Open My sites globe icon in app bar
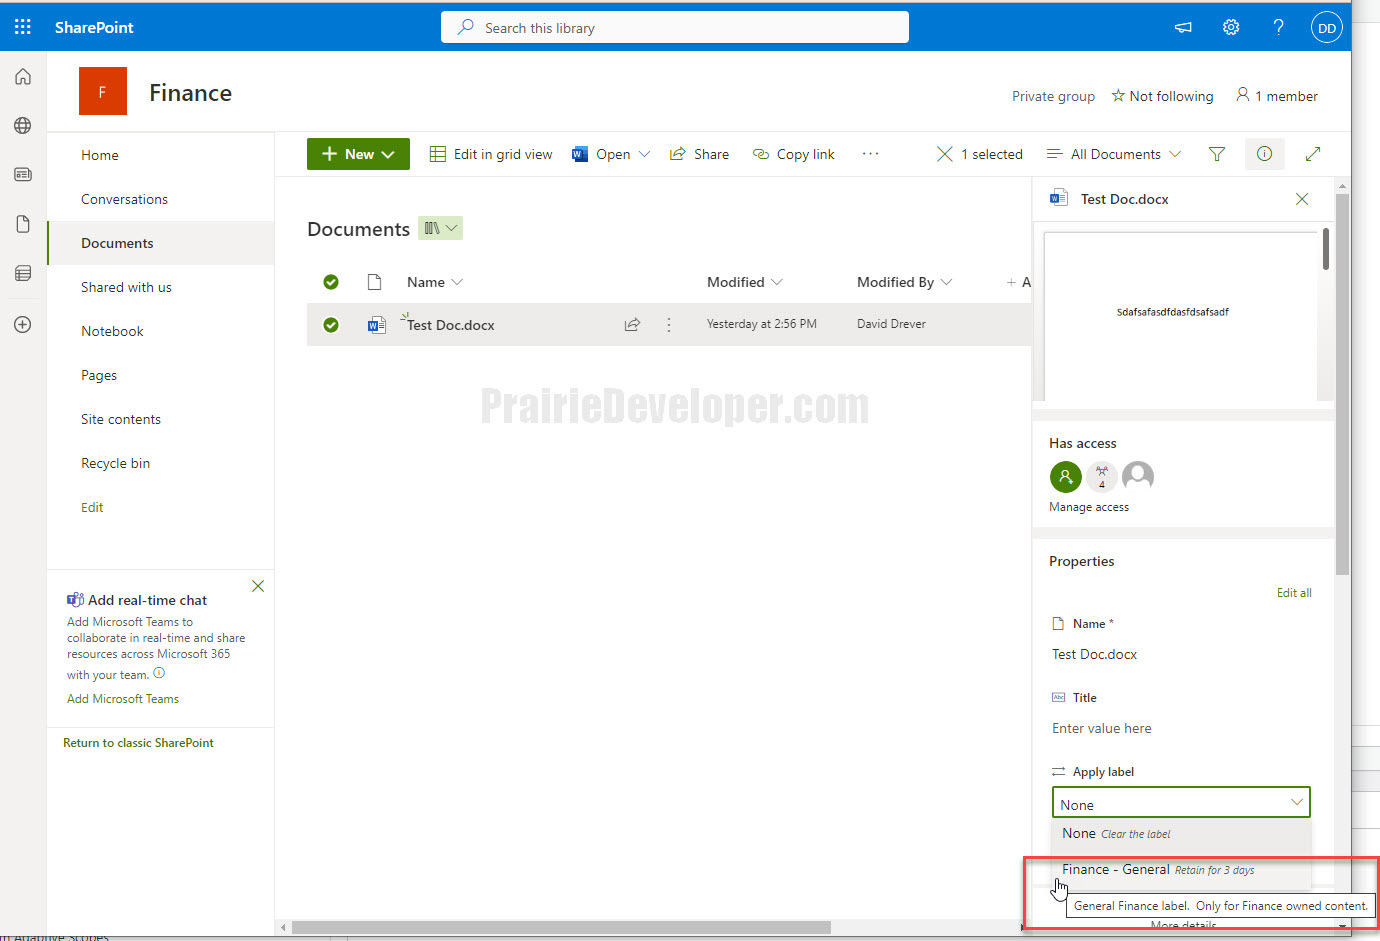This screenshot has width=1380, height=941. point(23,125)
